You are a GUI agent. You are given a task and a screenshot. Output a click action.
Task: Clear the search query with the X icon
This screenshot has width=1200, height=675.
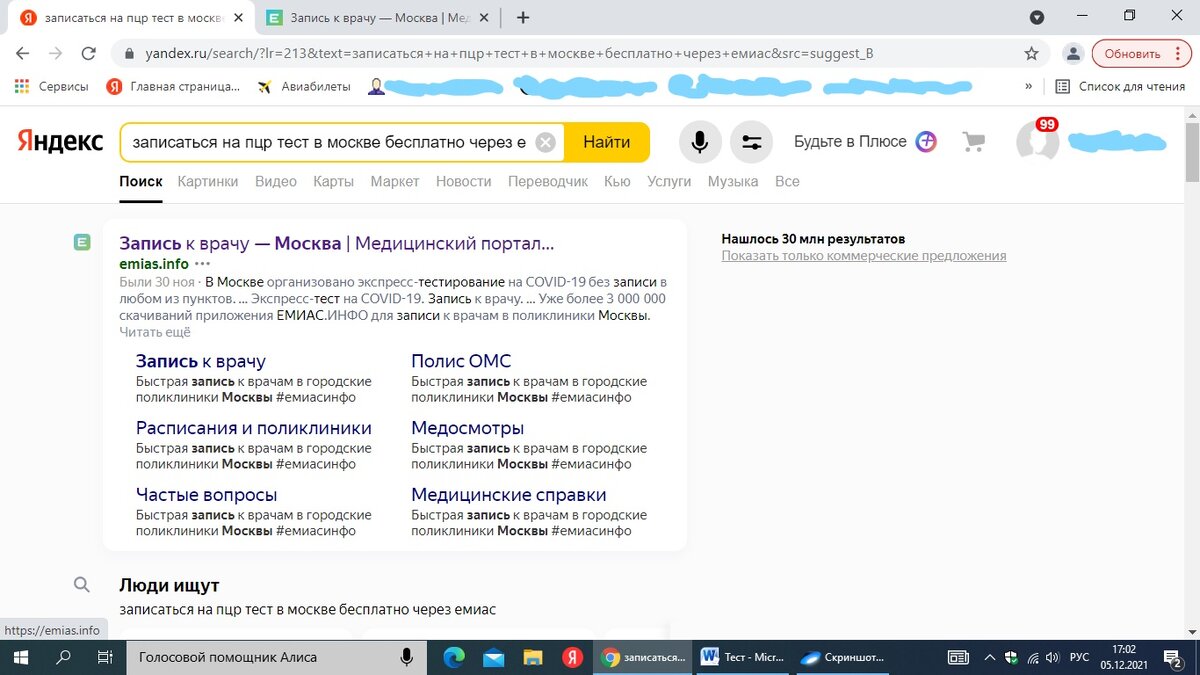[x=545, y=142]
